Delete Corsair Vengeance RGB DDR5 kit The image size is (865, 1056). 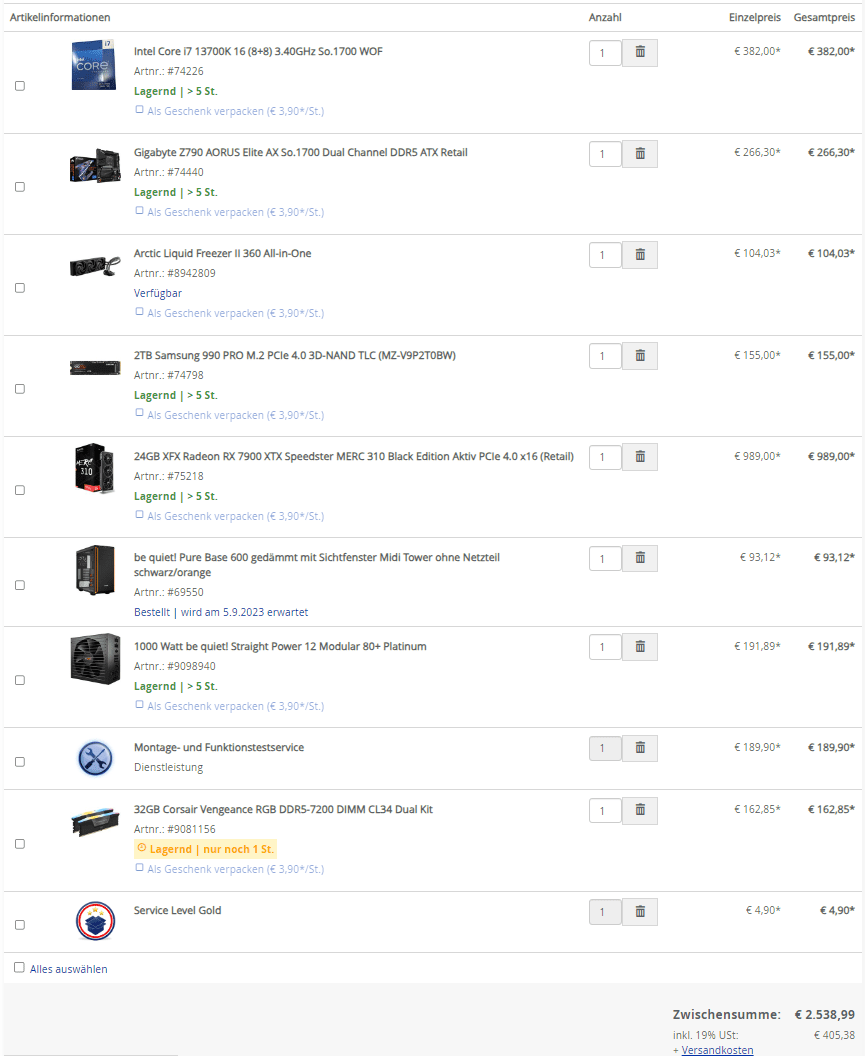[x=640, y=810]
